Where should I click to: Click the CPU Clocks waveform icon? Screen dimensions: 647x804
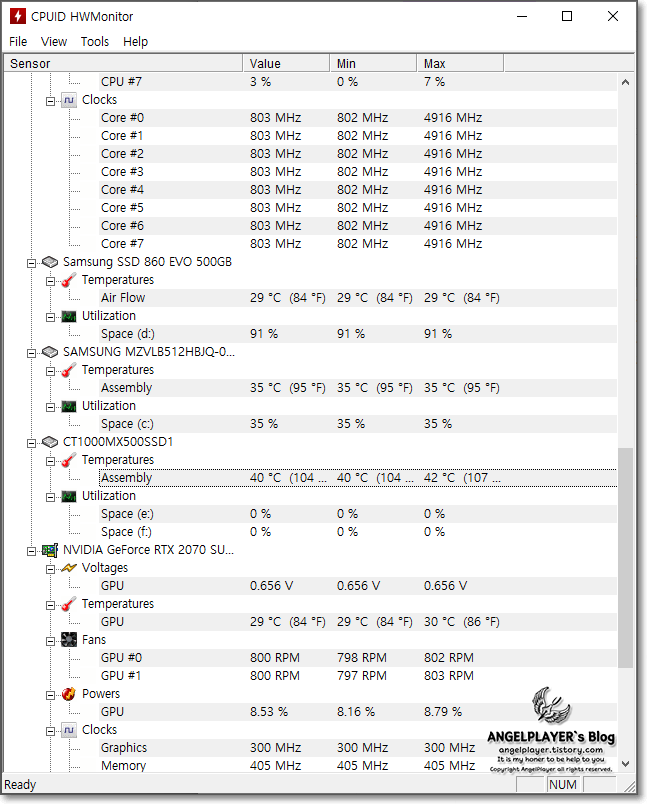(x=69, y=100)
